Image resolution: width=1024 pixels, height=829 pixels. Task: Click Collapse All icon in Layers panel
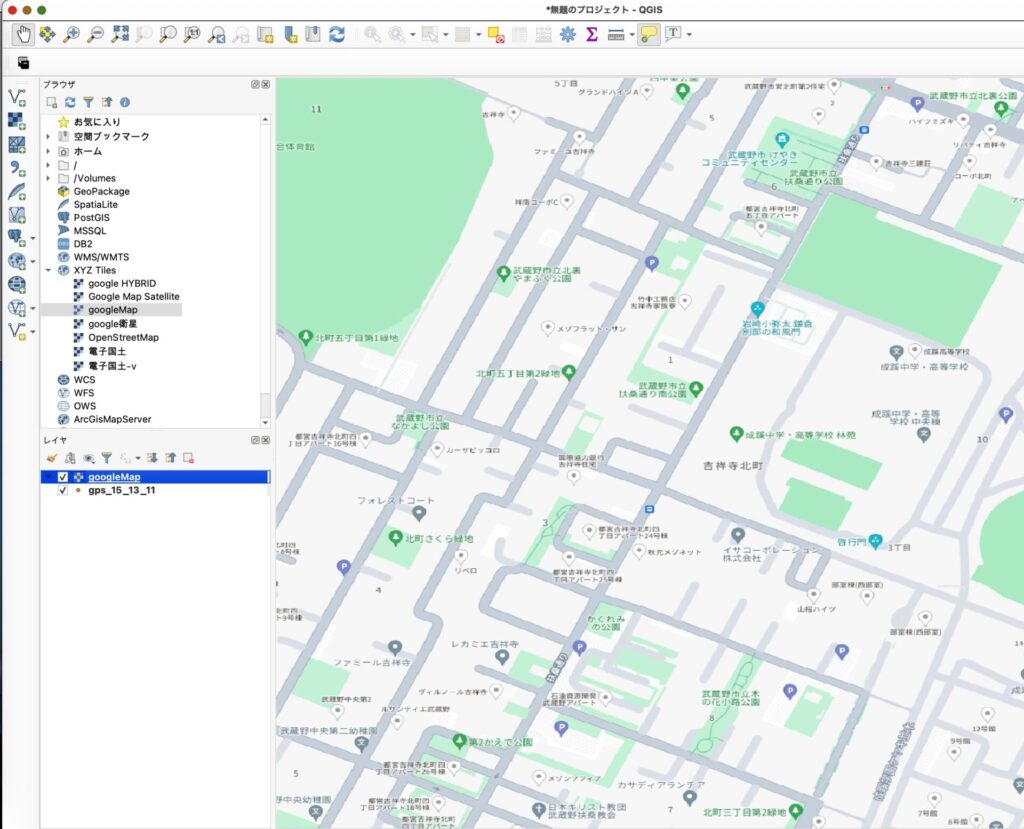coord(170,458)
